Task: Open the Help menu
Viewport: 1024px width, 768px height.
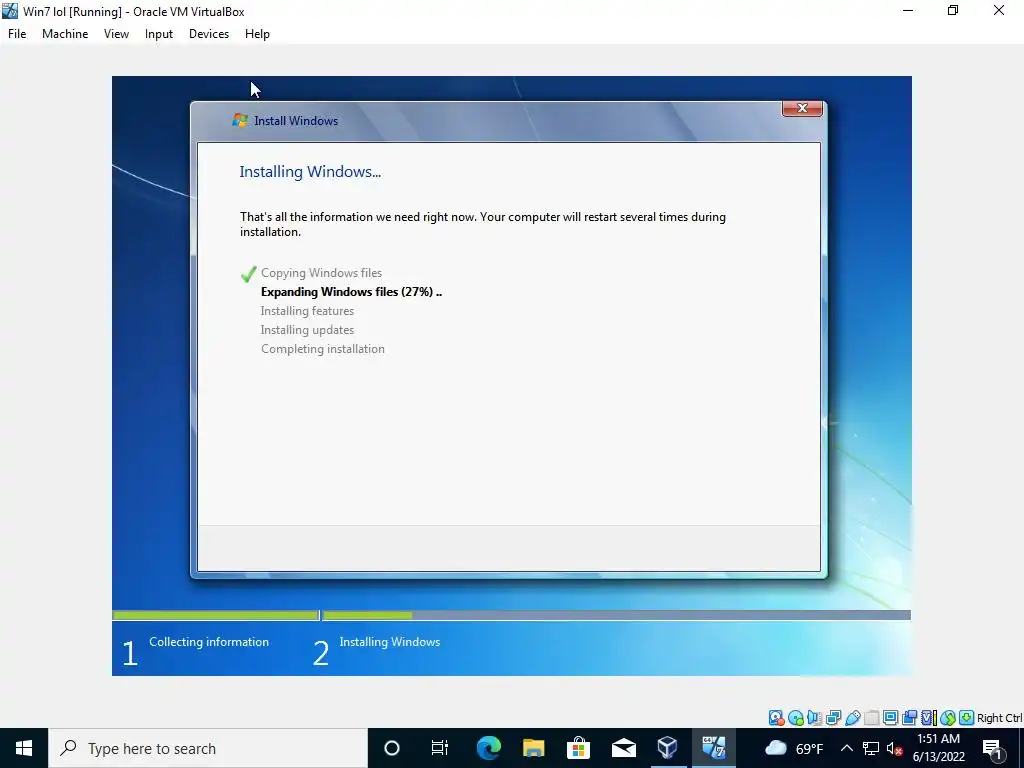Action: click(257, 34)
